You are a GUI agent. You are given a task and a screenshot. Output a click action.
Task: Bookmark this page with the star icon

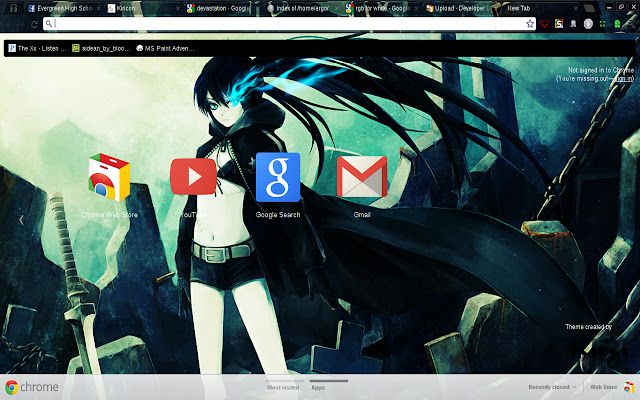(x=530, y=24)
